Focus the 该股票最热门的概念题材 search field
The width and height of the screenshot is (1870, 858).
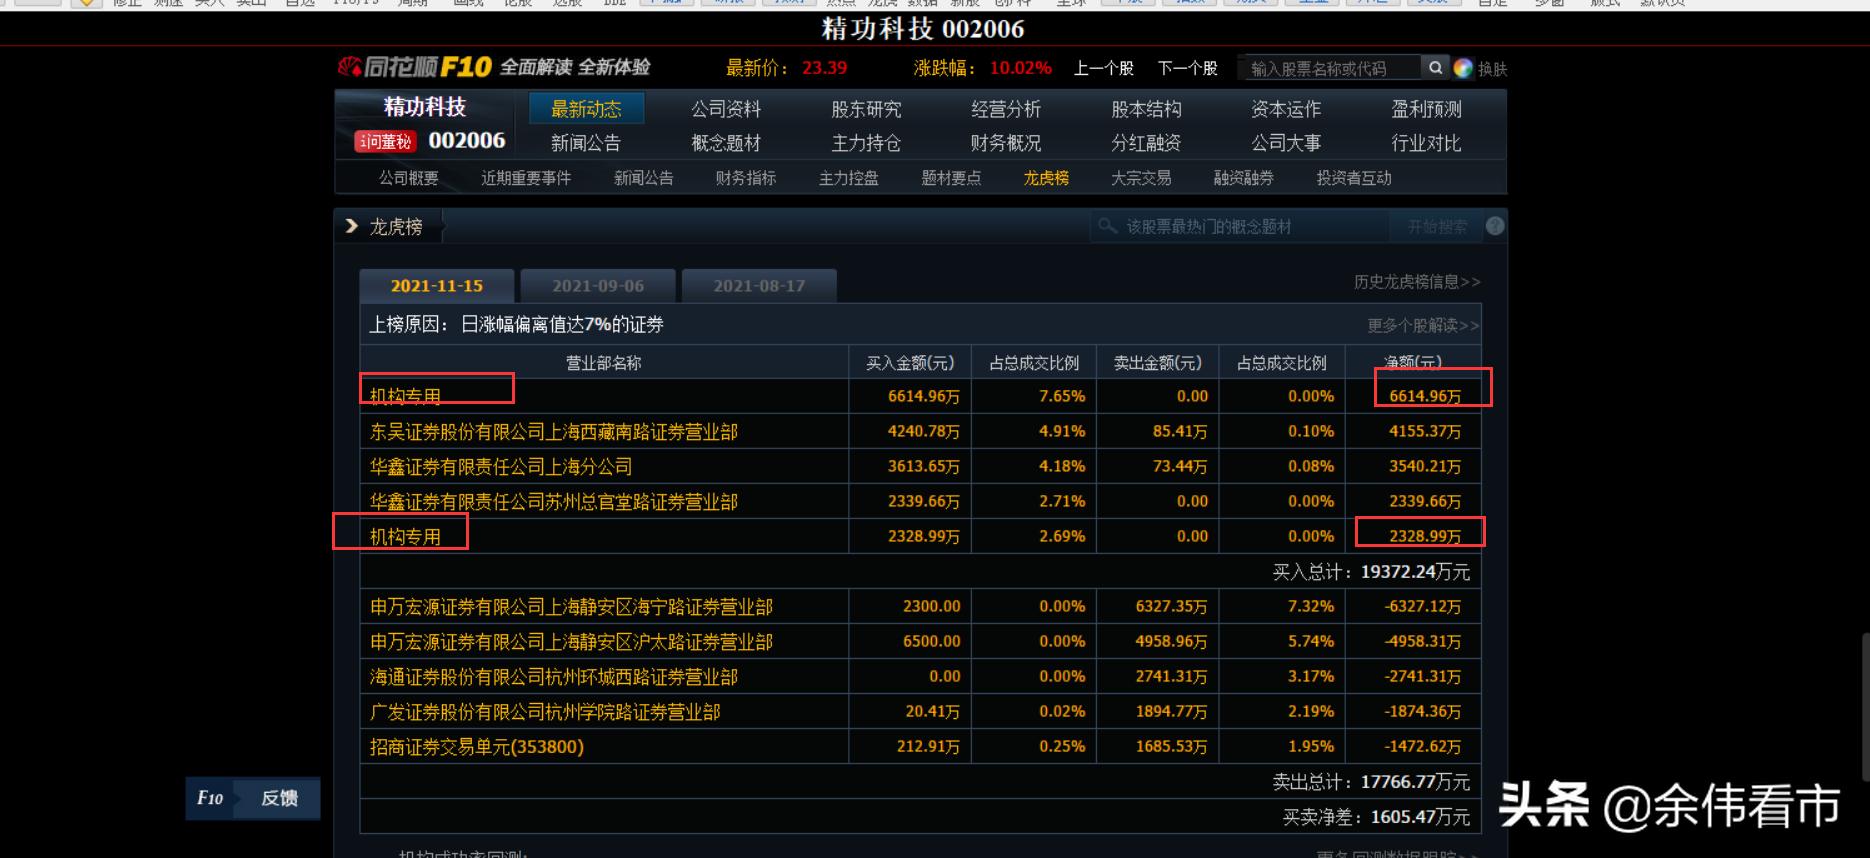pos(1240,227)
